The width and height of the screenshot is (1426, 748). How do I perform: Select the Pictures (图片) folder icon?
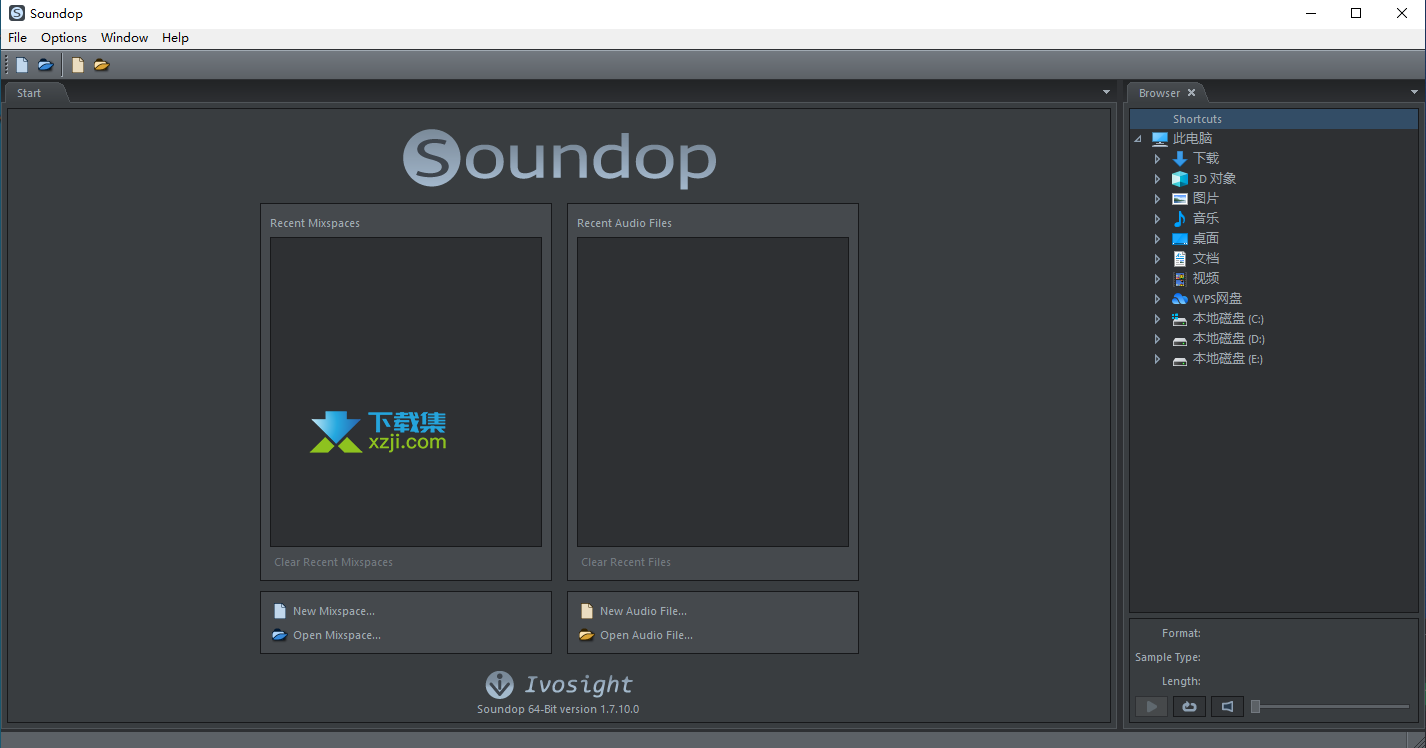coord(1180,199)
